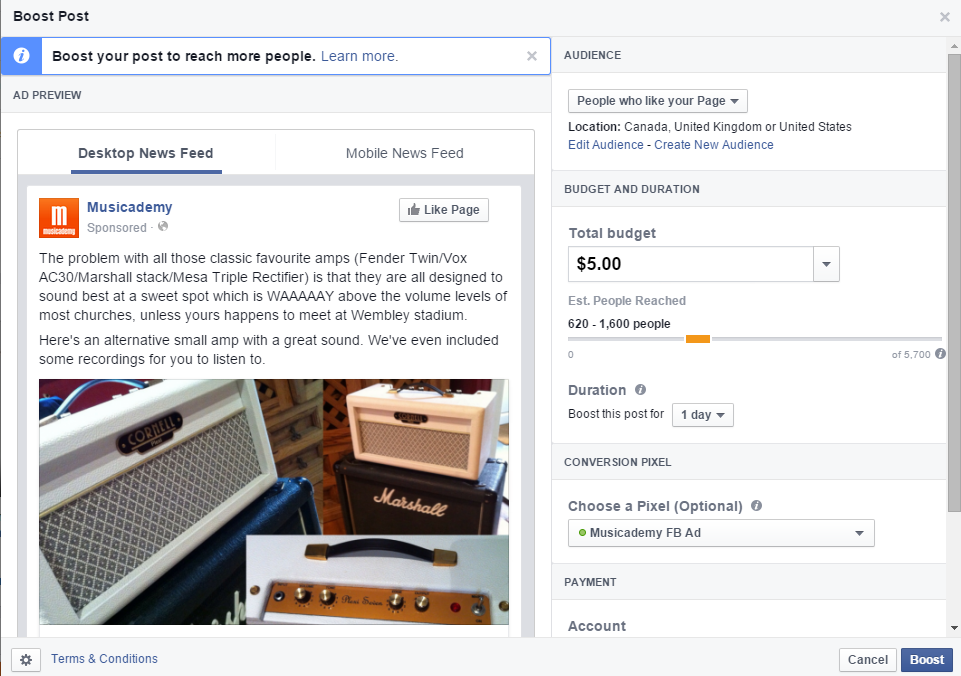
Task: Click the info icon beside 5,700
Action: tap(940, 354)
